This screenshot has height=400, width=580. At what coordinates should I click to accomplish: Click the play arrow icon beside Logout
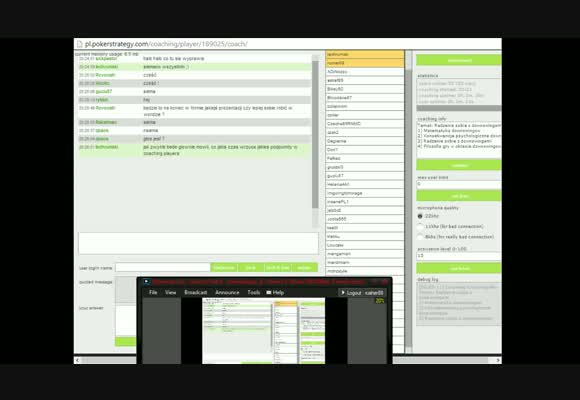point(343,293)
